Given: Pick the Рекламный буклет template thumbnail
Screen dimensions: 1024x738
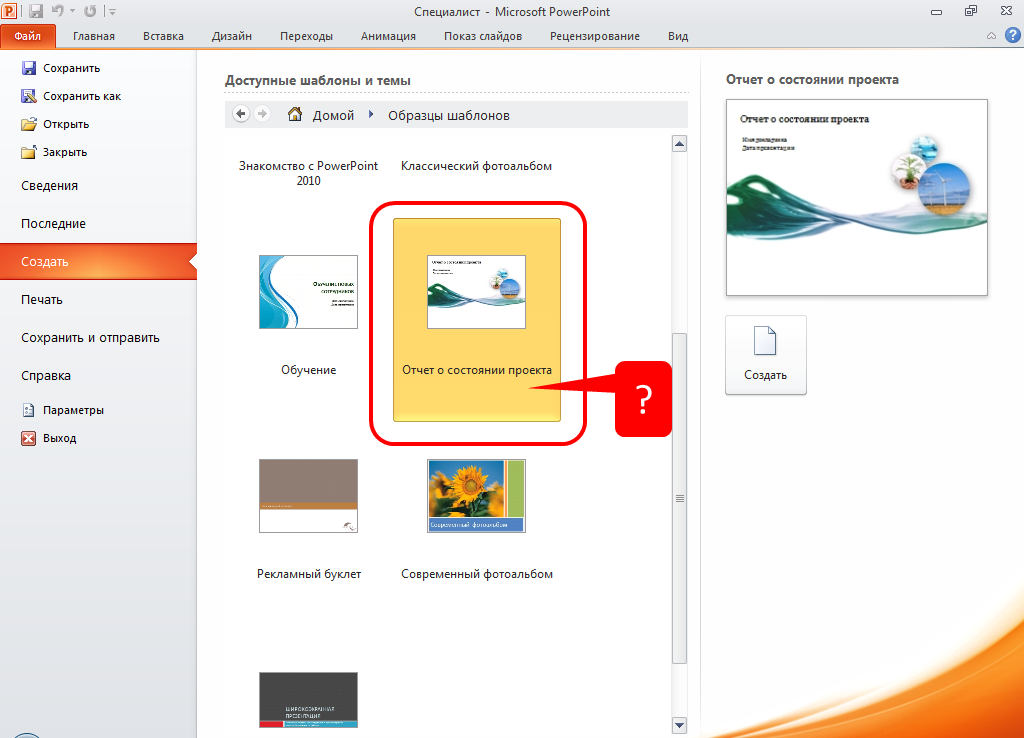Looking at the screenshot, I should click(308, 496).
